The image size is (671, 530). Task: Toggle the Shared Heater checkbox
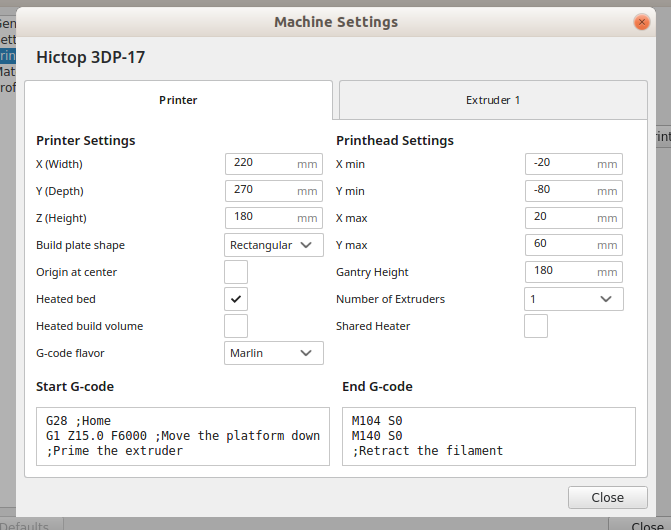tap(536, 326)
